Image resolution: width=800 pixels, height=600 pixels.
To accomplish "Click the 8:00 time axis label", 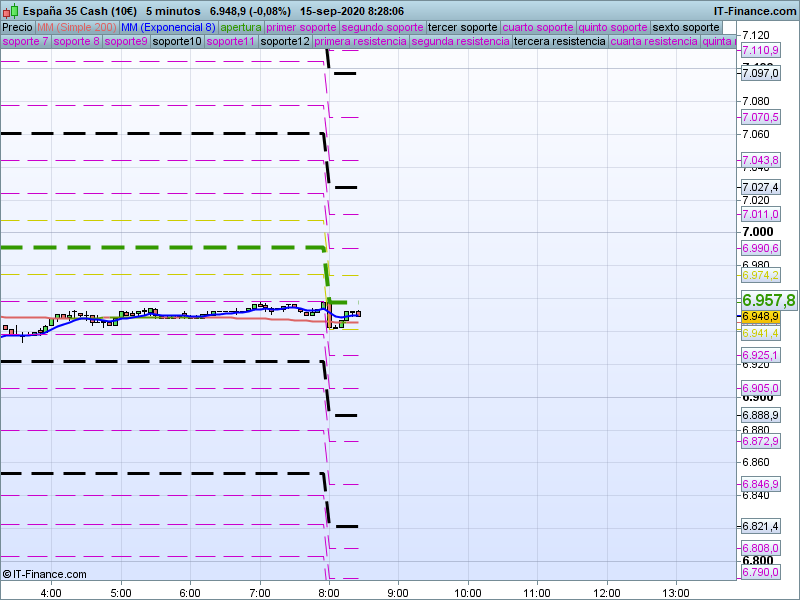I will click(329, 591).
